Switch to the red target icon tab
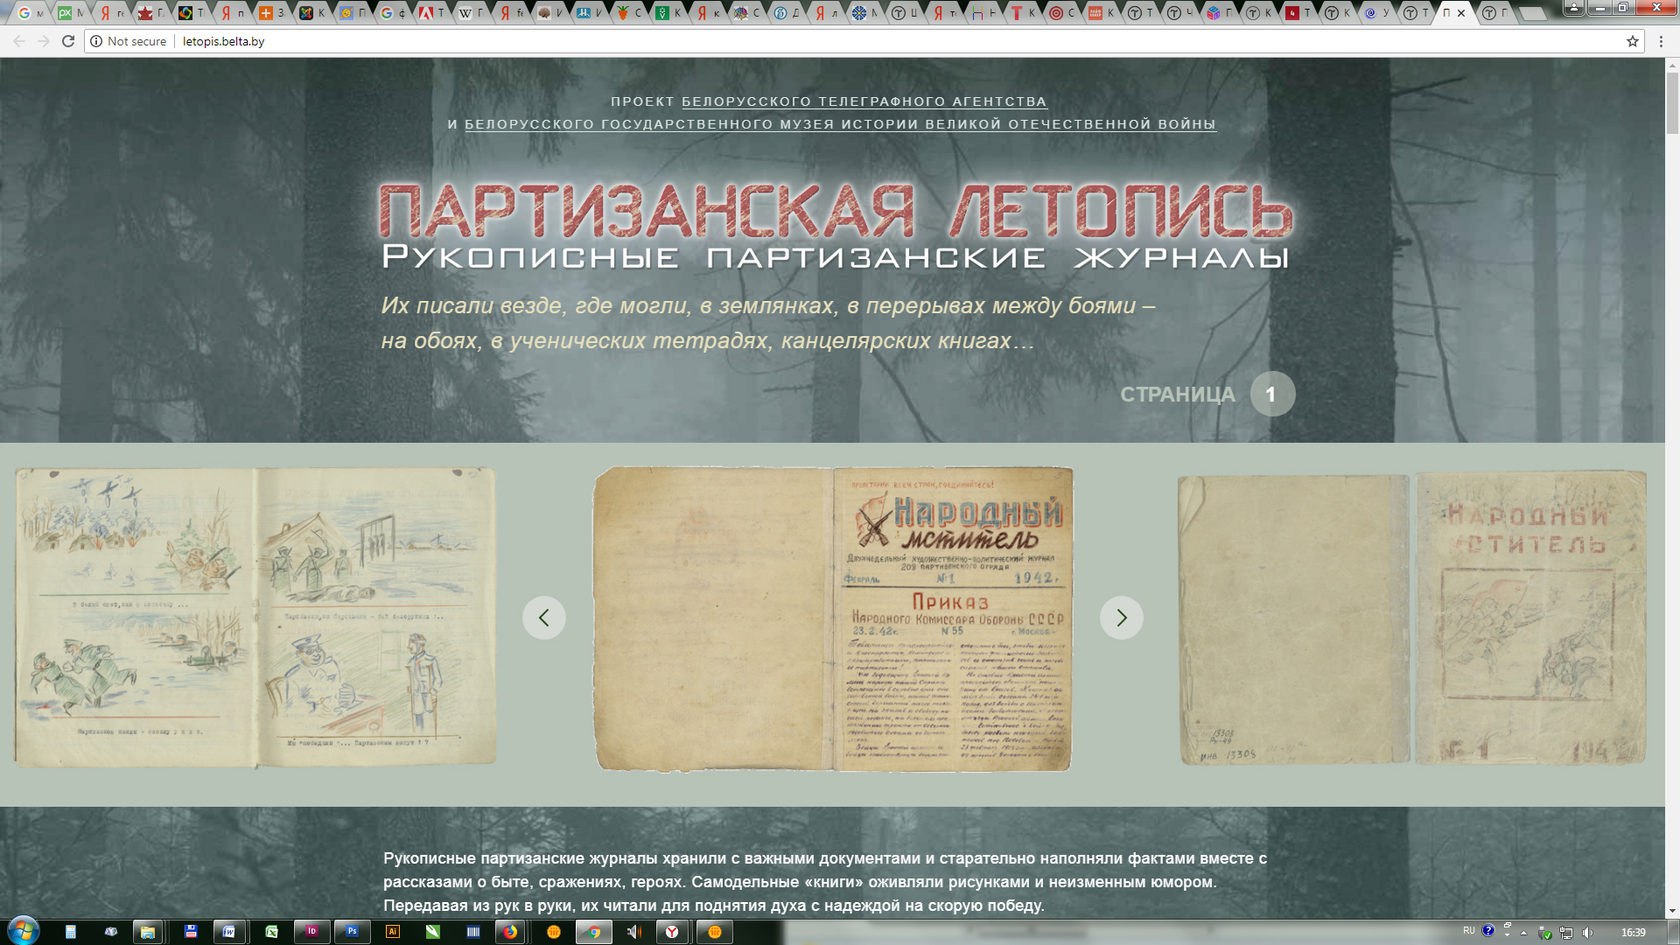Screen dimensions: 1680x945 tap(1061, 13)
